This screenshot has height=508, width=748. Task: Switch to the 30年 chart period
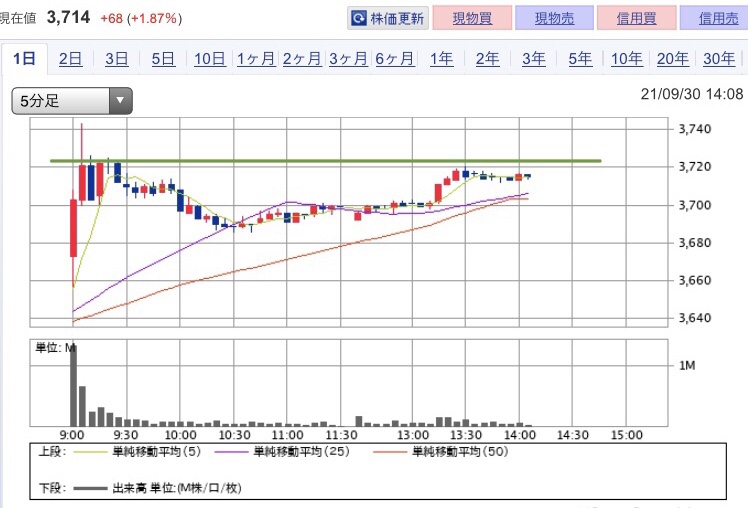[x=719, y=59]
